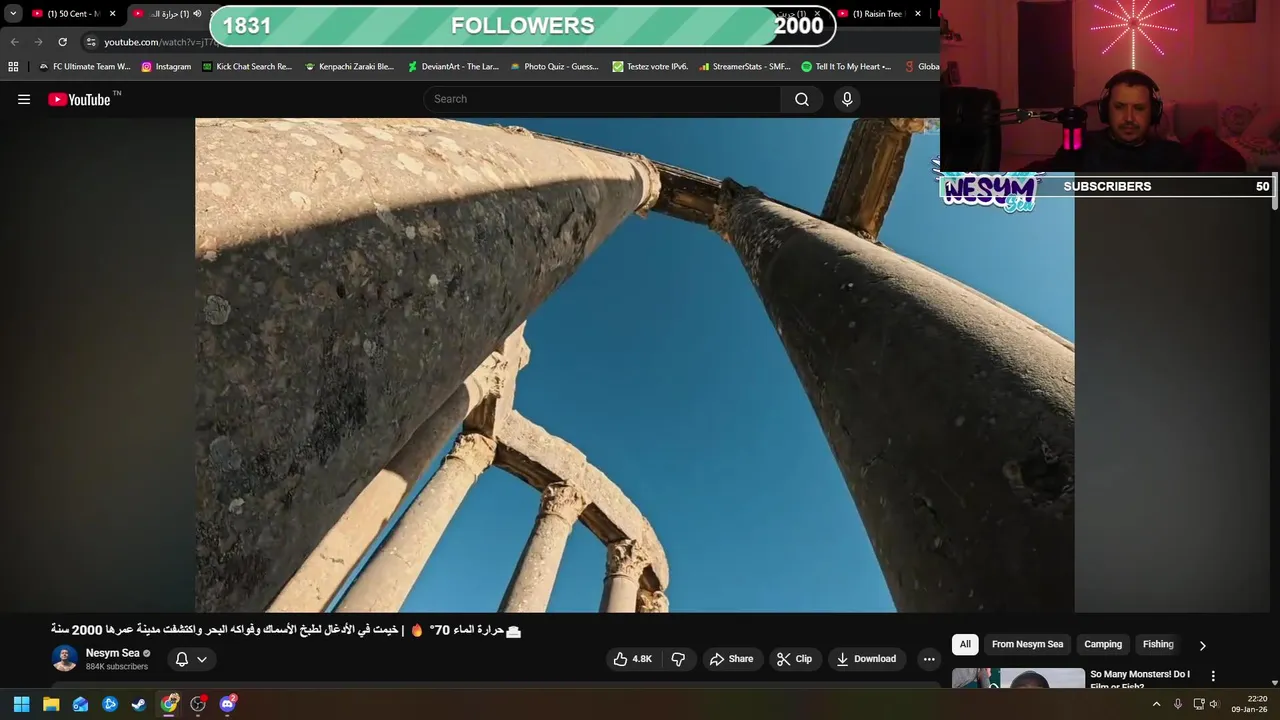Open Kenpachi Zaraki bookmark
This screenshot has height=720, width=1280.
pyautogui.click(x=349, y=67)
